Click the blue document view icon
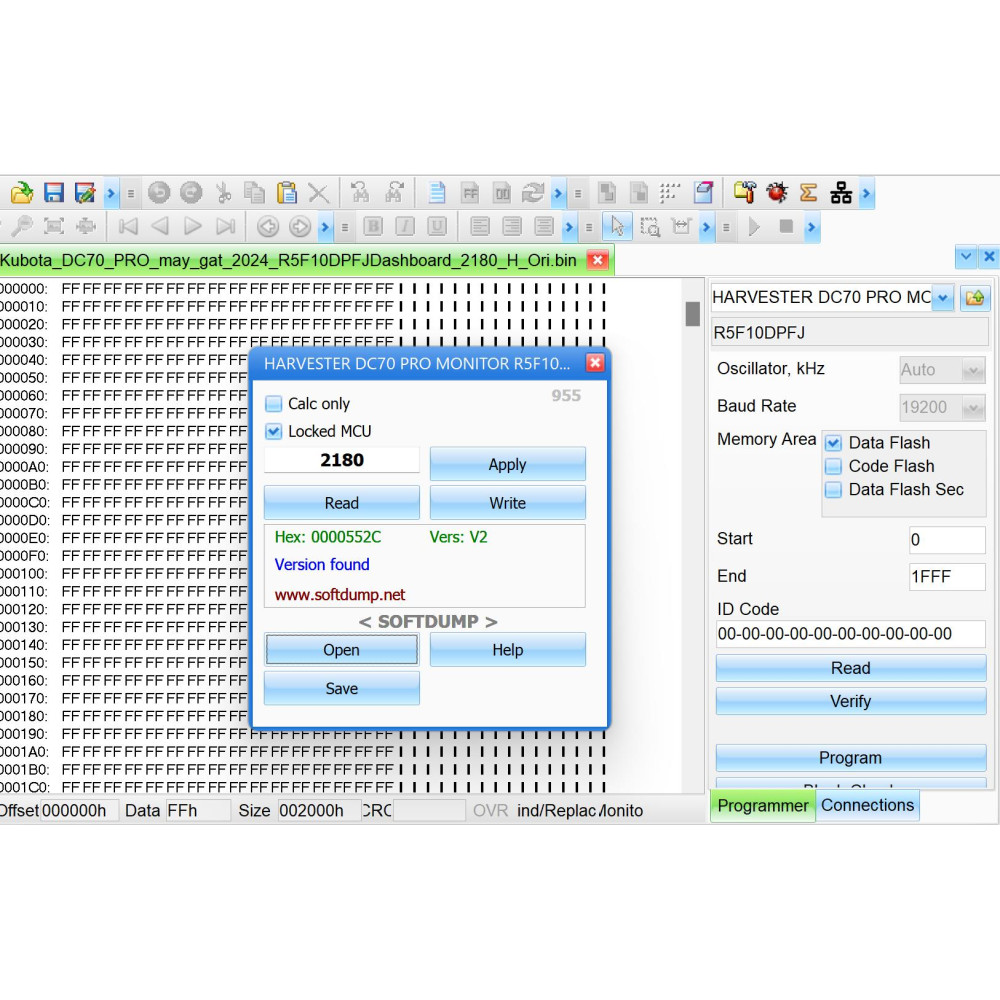 point(437,193)
